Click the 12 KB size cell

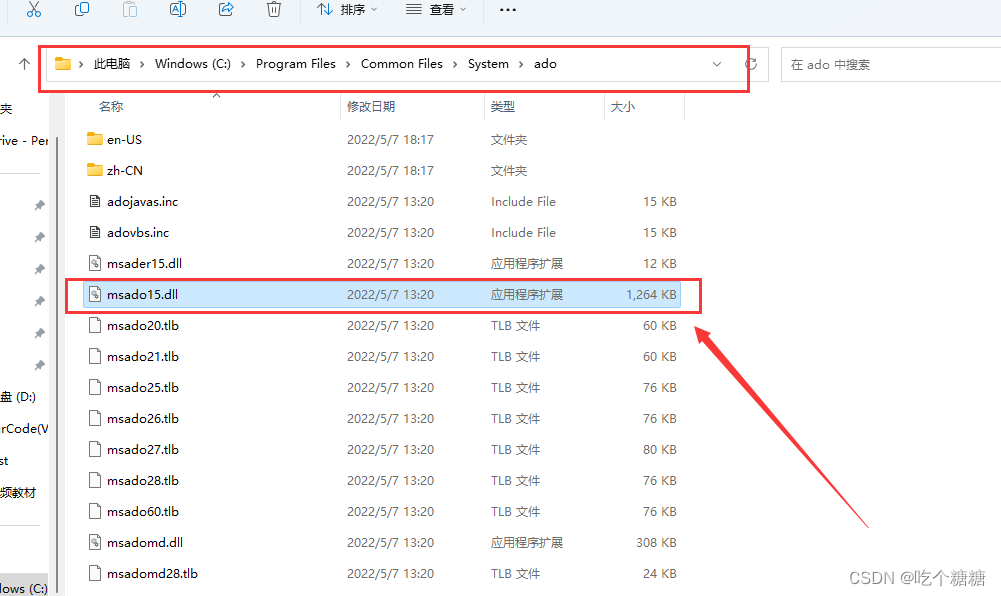[659, 264]
